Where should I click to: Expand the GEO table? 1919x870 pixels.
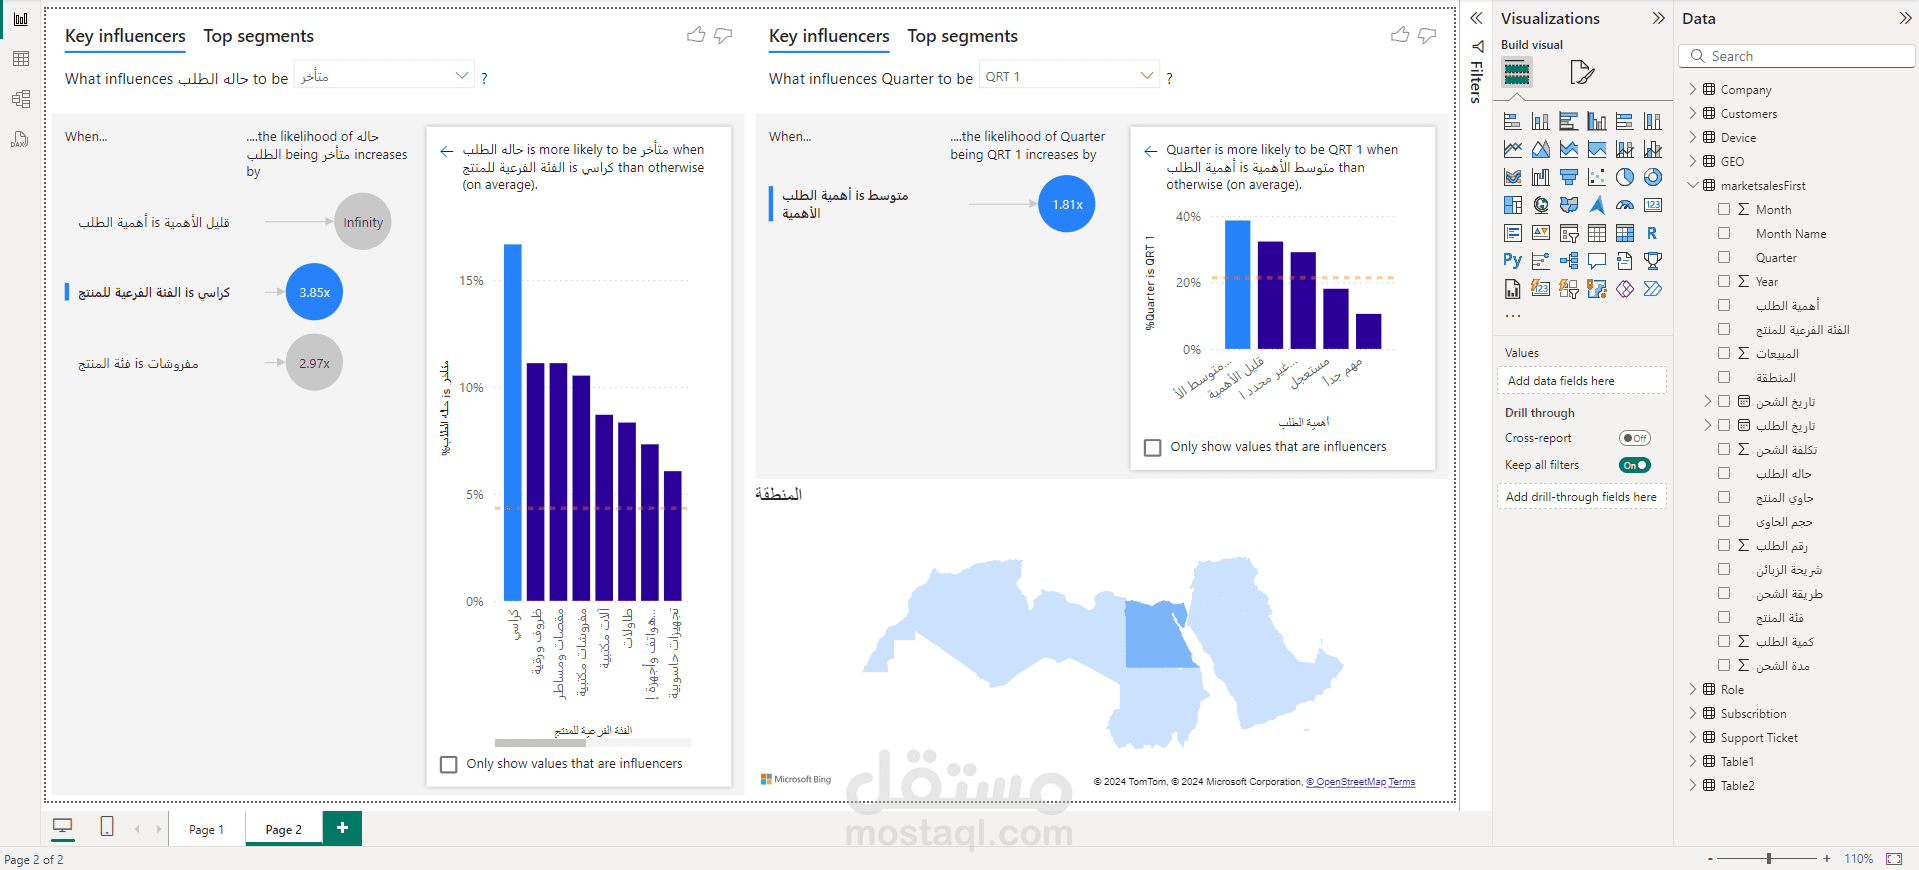[x=1693, y=161]
